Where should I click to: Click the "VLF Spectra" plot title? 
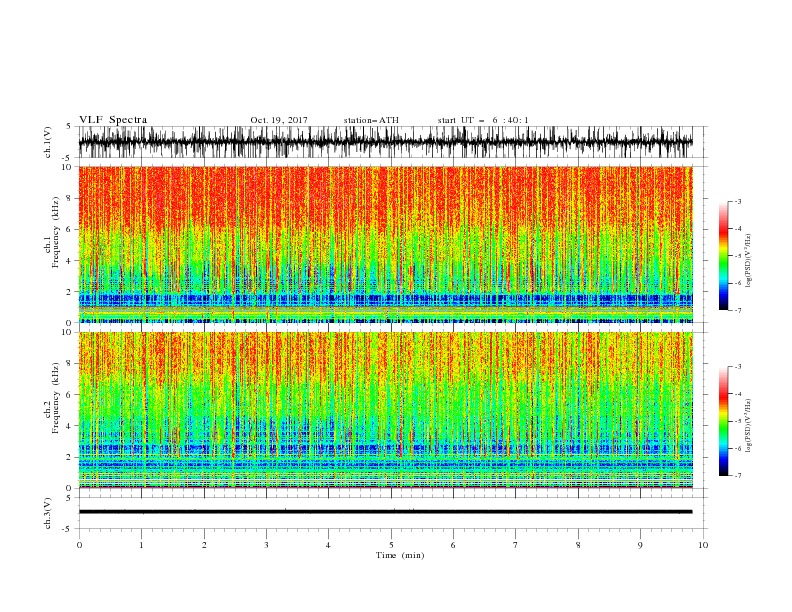(x=113, y=120)
